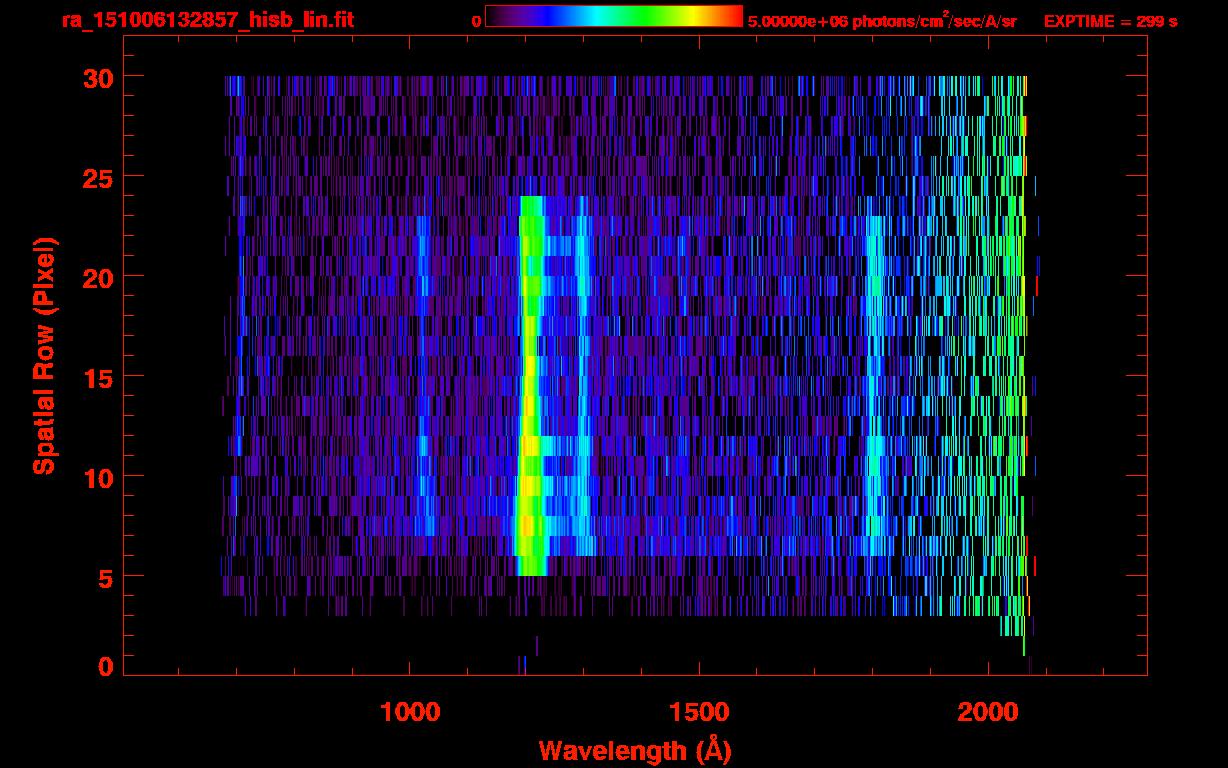
Task: Click the 2000 wavelength tick label
Action: [x=987, y=712]
